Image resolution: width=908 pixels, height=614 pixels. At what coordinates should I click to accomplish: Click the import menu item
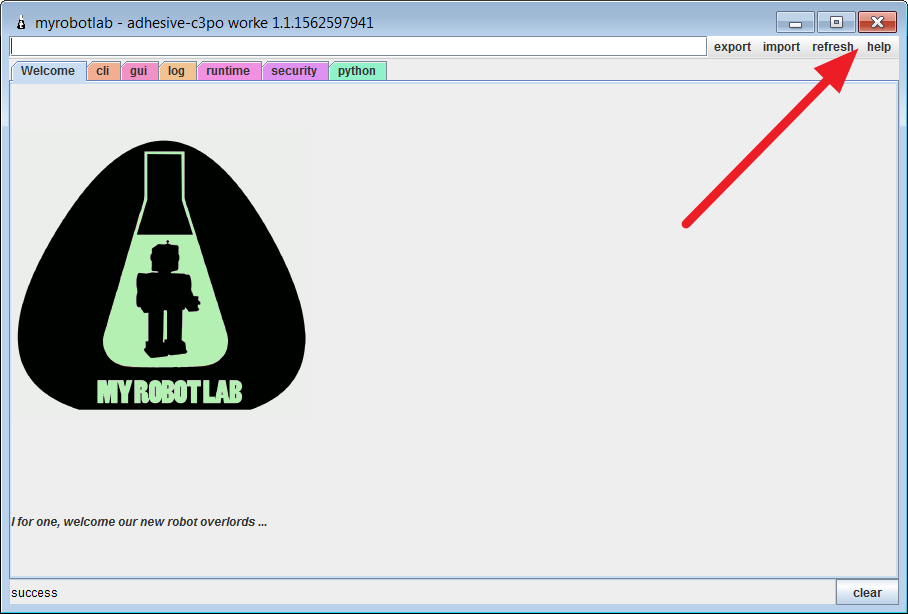tap(781, 47)
